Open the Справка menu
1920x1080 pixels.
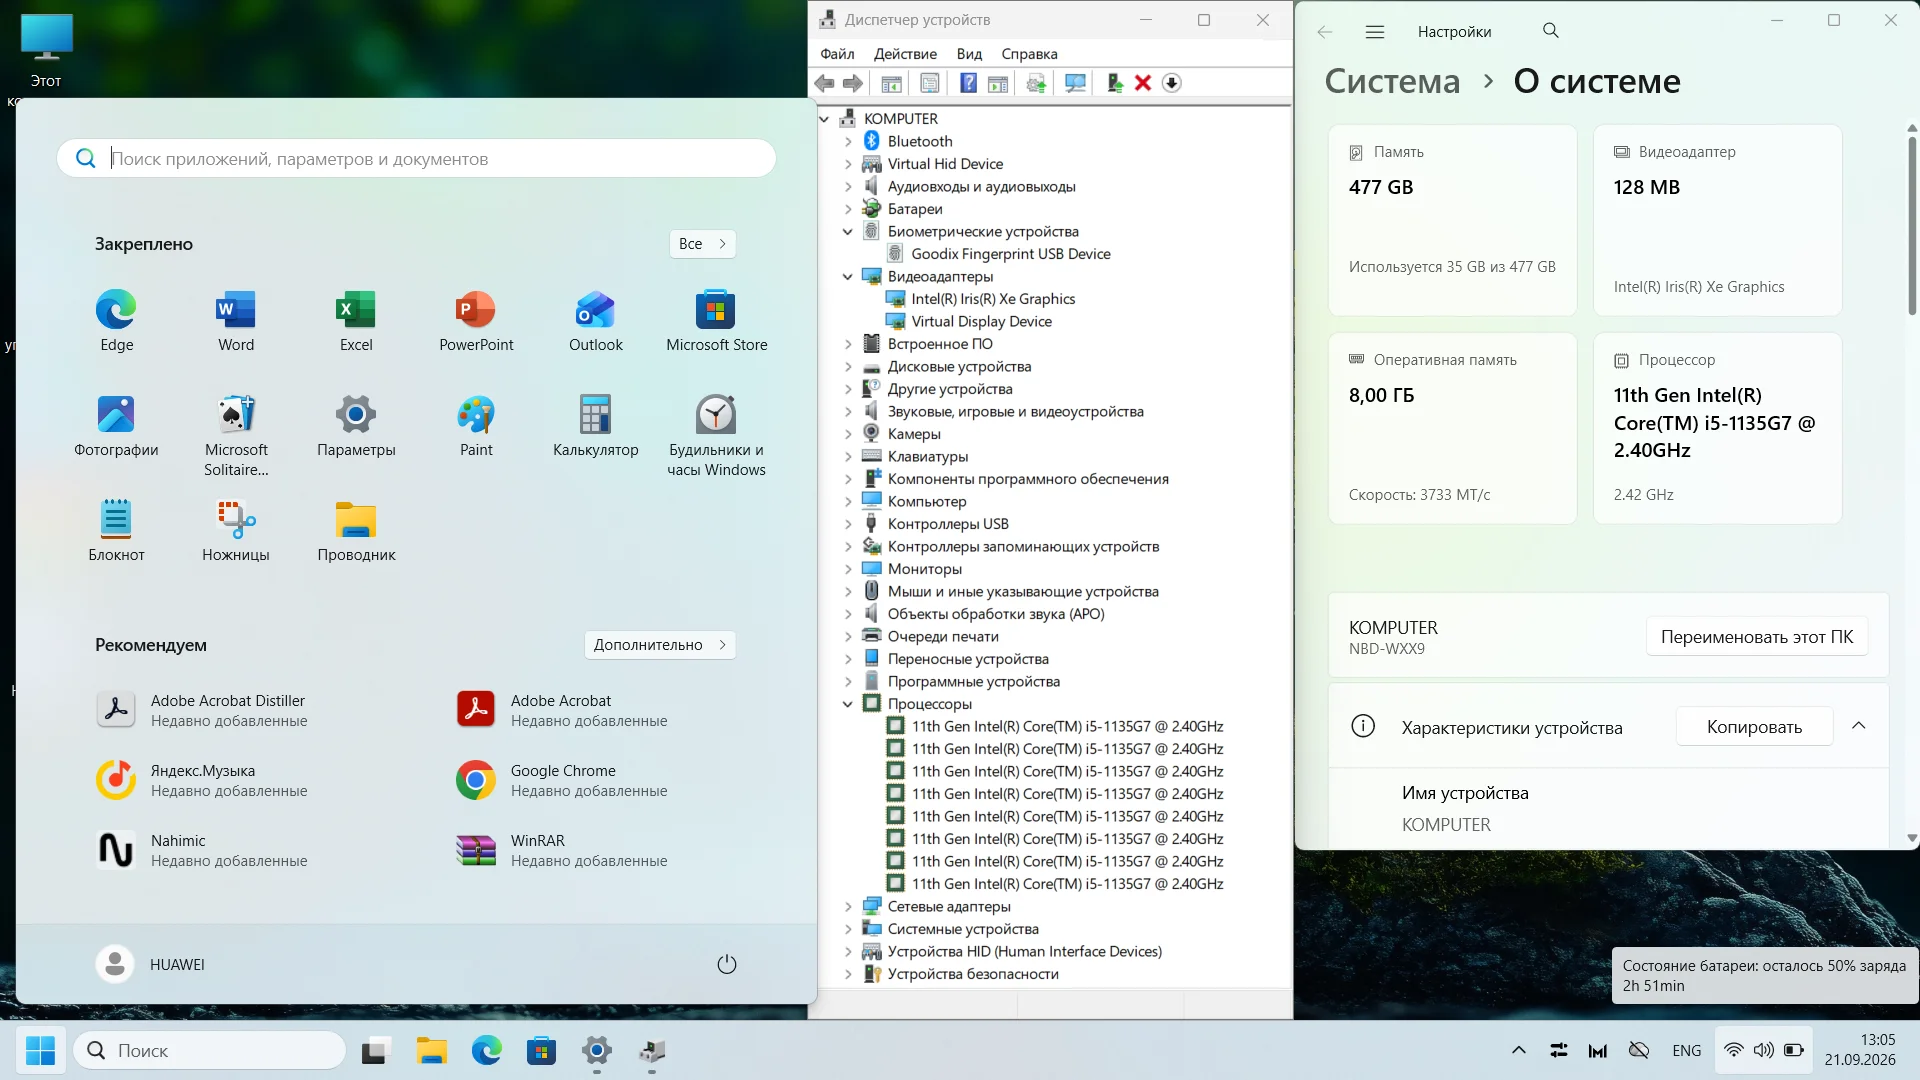coord(1029,54)
